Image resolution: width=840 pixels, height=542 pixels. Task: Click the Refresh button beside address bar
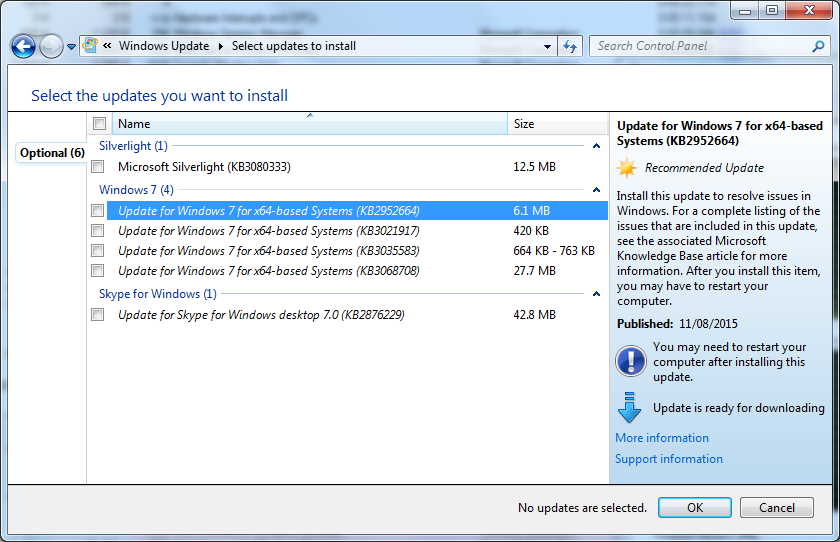coord(570,47)
